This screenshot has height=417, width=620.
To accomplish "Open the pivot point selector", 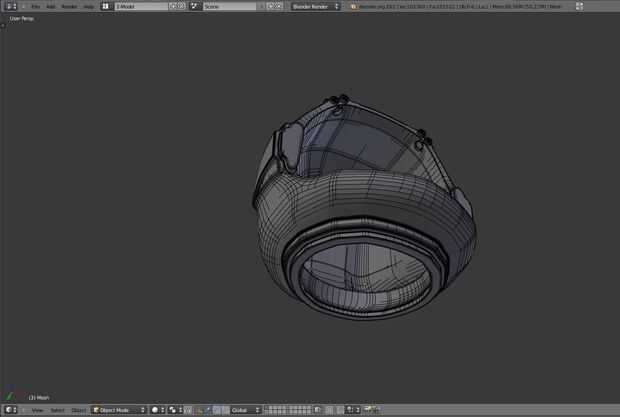I will coord(174,410).
